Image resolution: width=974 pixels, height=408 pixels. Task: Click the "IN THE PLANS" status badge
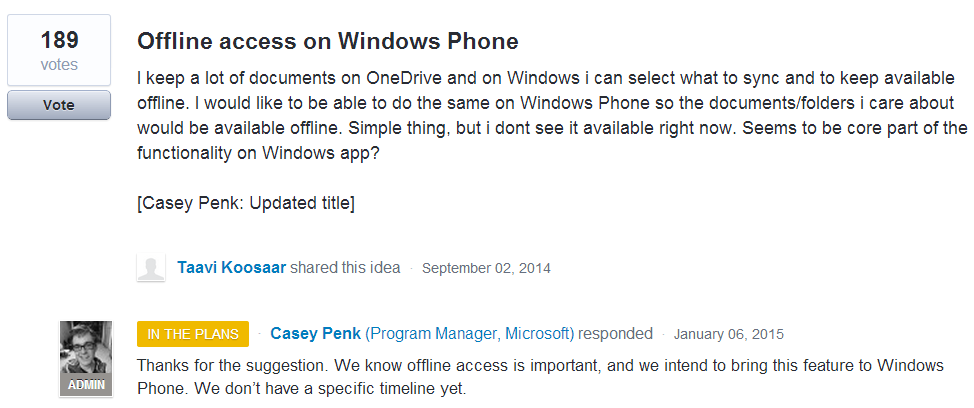click(193, 334)
